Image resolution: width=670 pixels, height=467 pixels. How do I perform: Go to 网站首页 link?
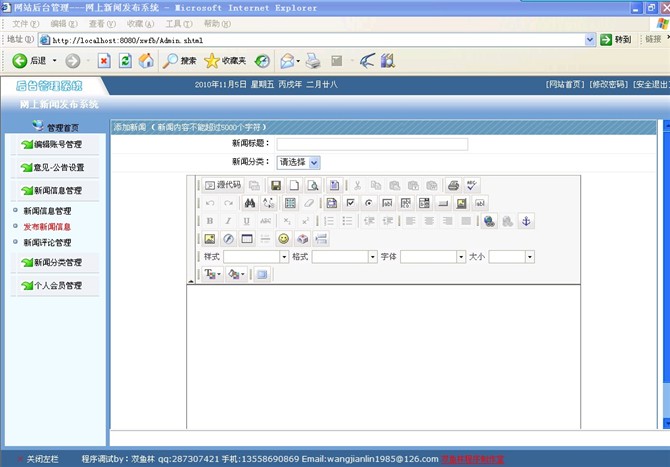(x=564, y=85)
